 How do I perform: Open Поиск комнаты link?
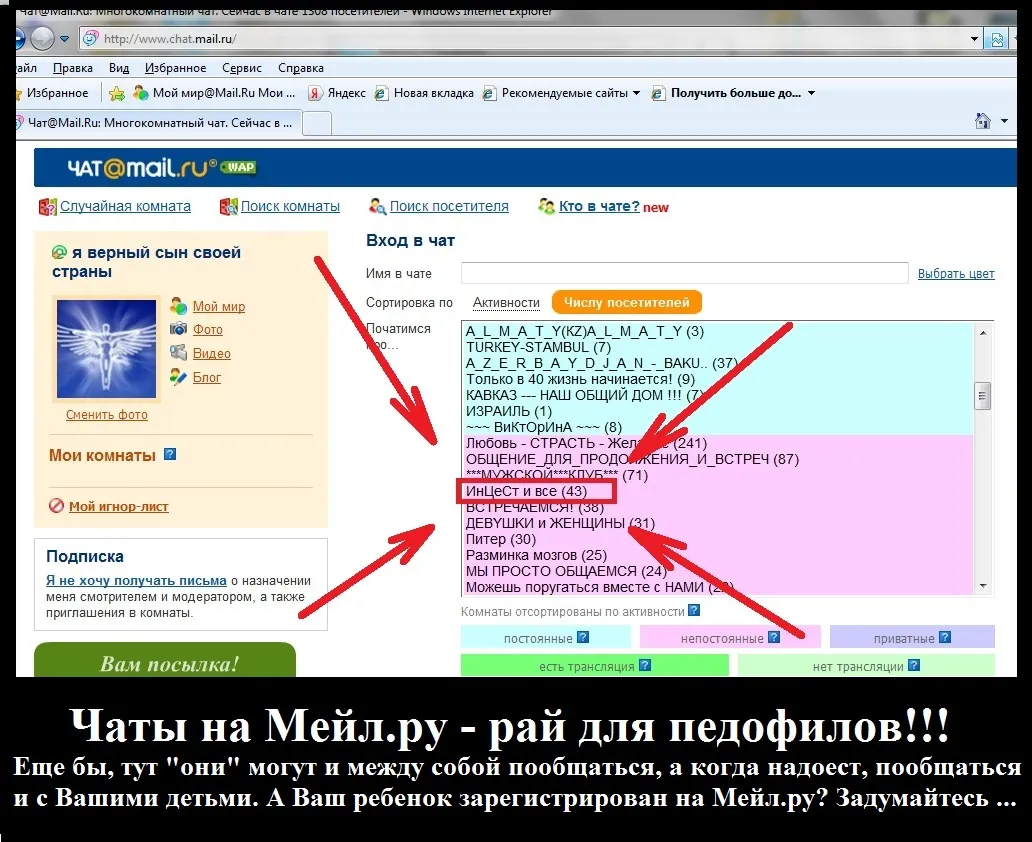(290, 206)
